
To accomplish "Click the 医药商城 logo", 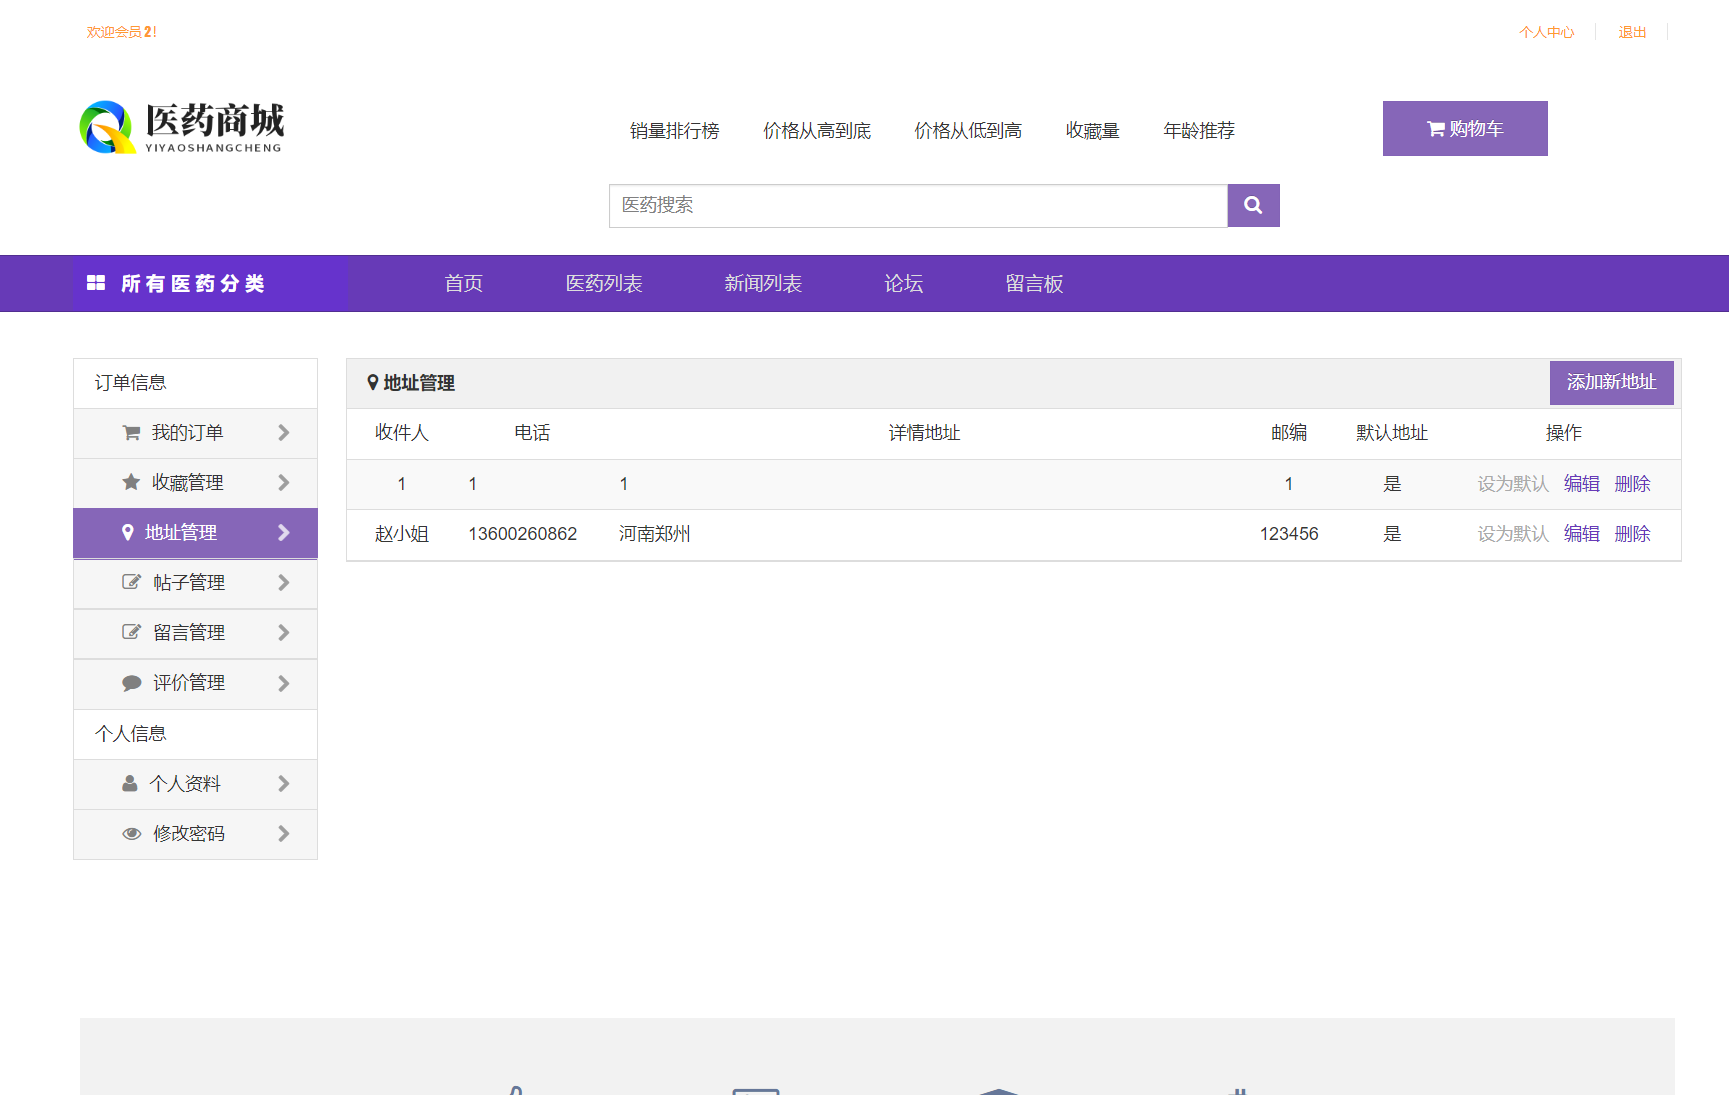I will (x=180, y=127).
